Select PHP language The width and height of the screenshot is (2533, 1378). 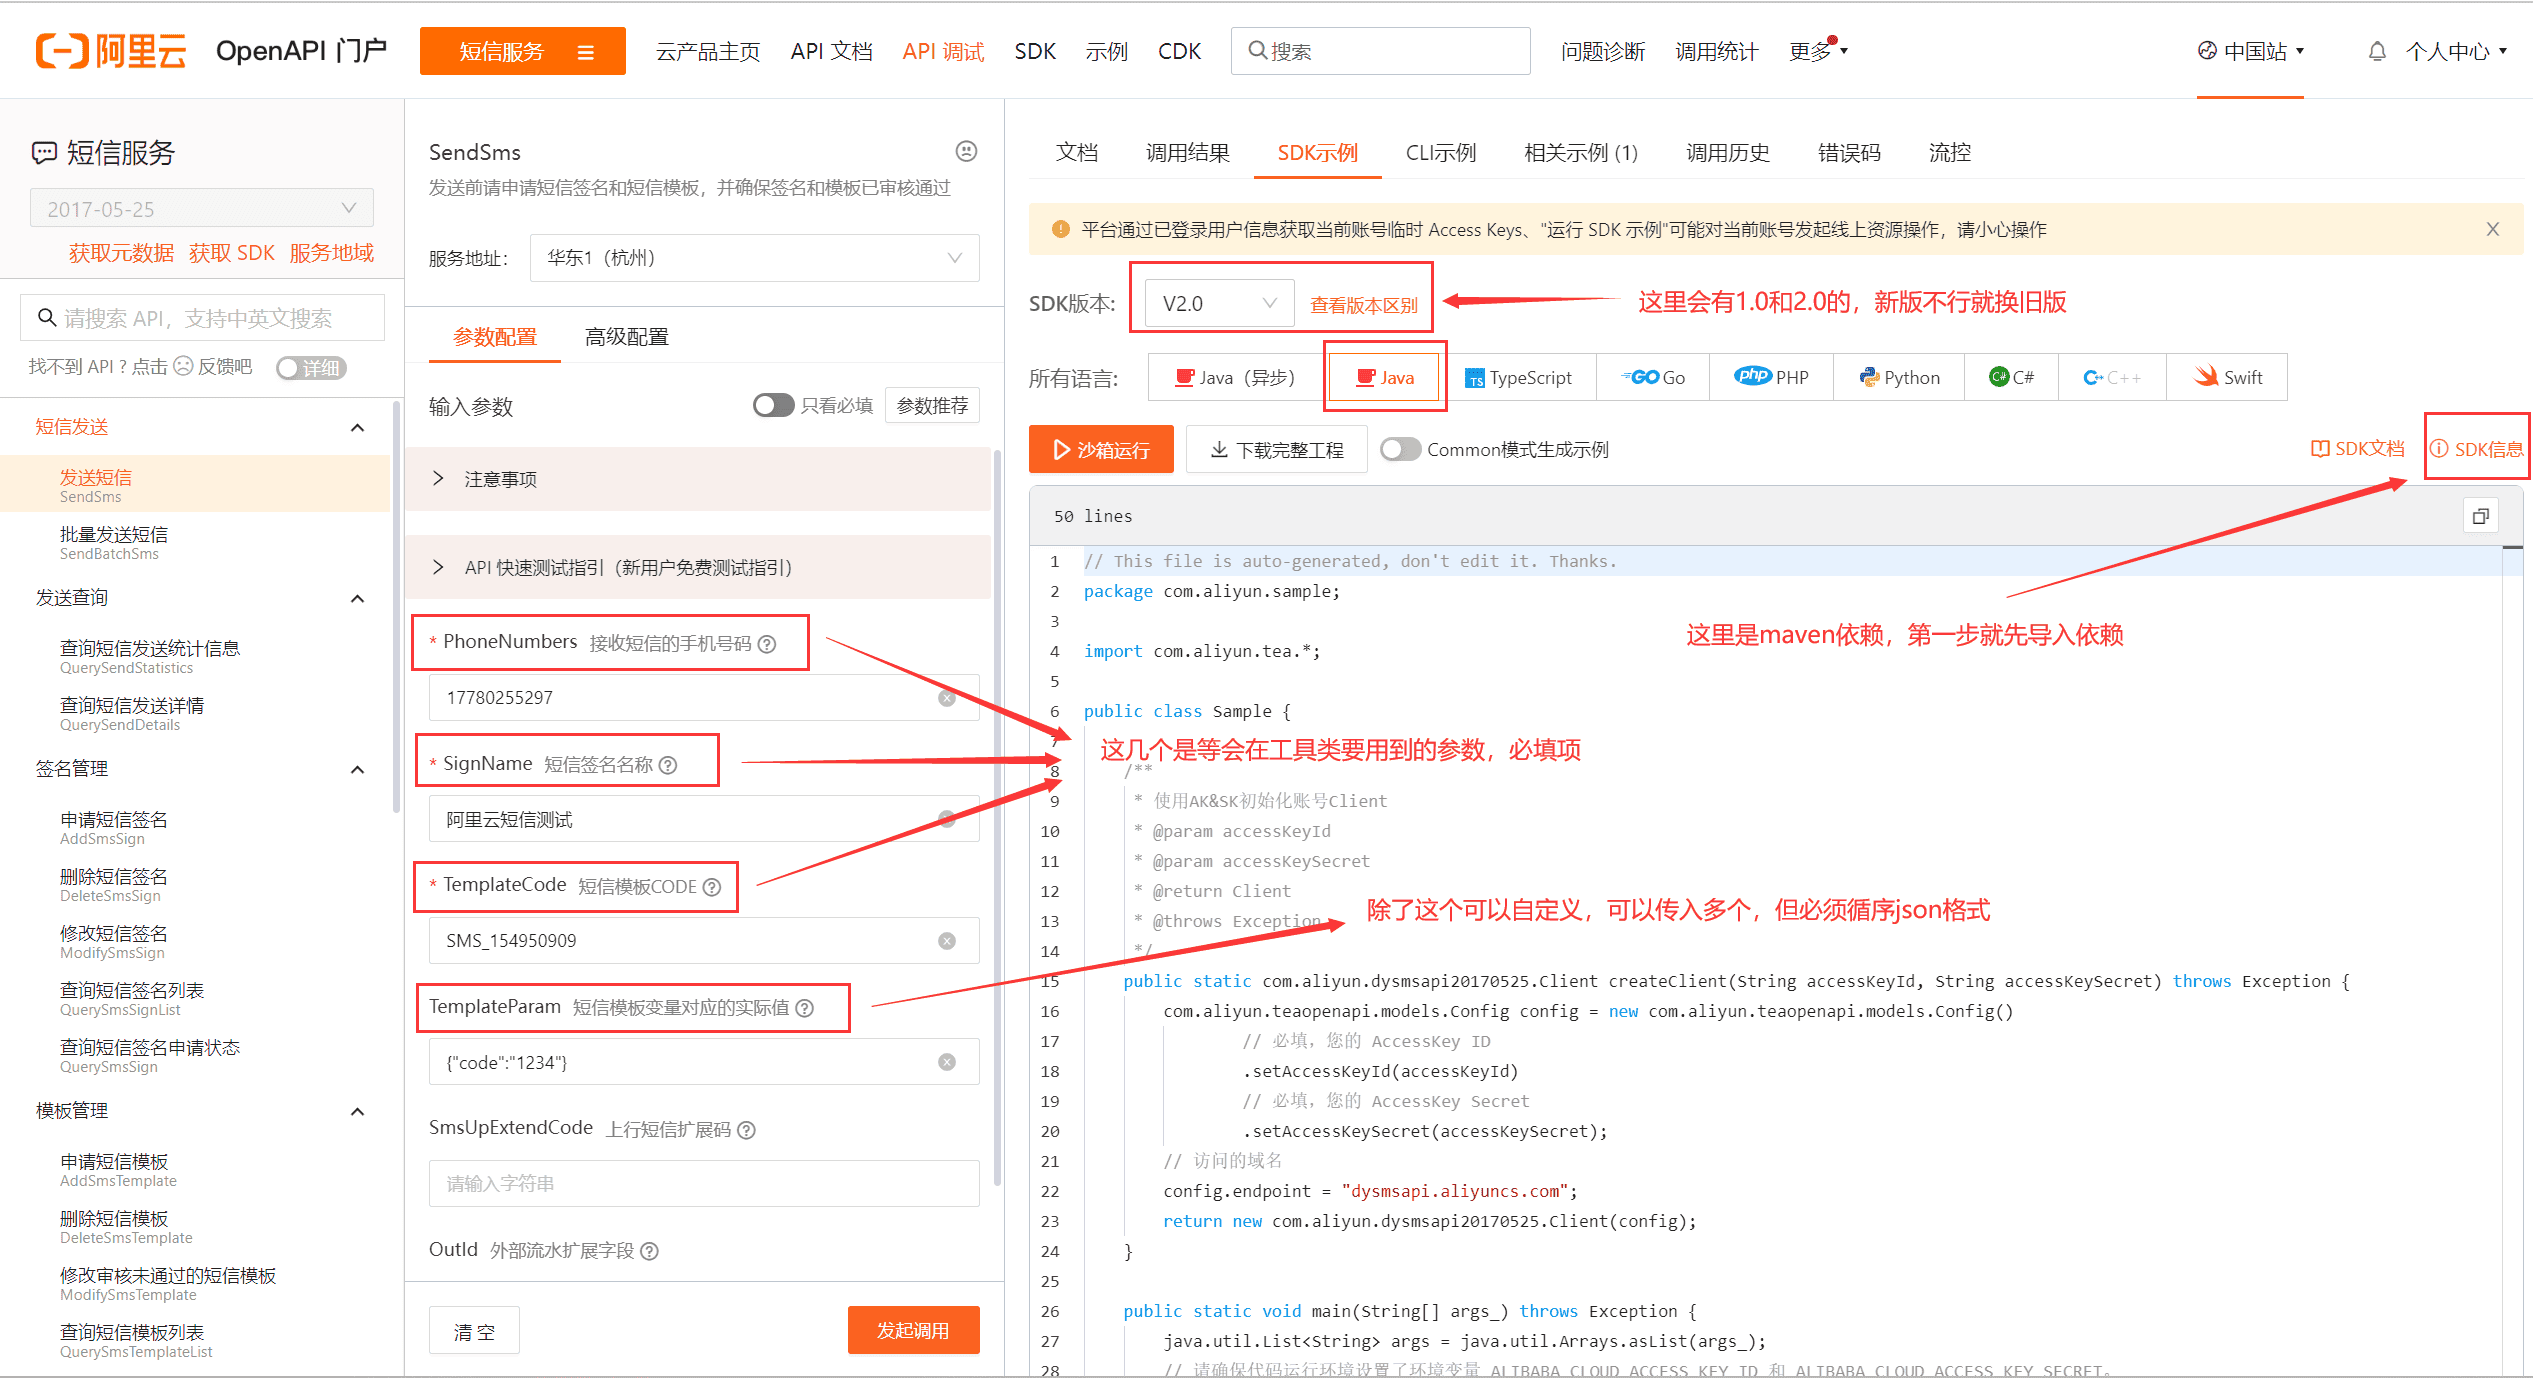(x=1771, y=377)
